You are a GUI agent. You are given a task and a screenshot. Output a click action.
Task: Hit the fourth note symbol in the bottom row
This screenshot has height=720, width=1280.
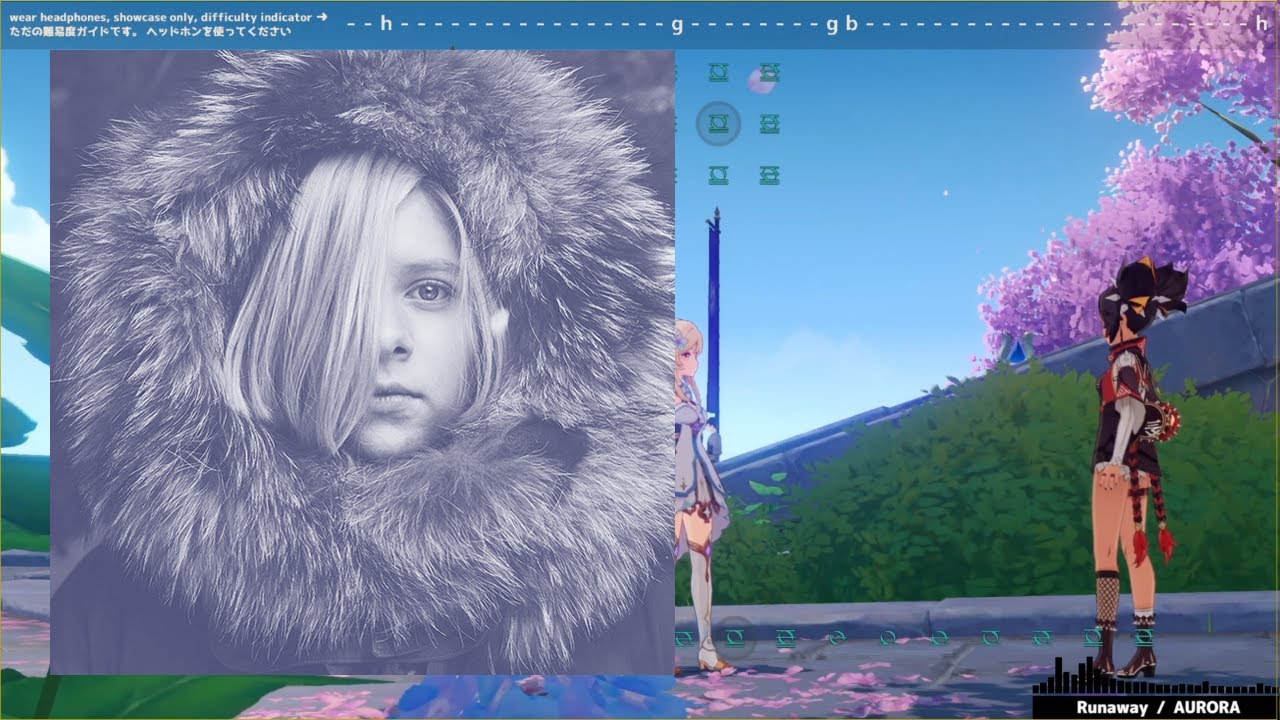(837, 637)
